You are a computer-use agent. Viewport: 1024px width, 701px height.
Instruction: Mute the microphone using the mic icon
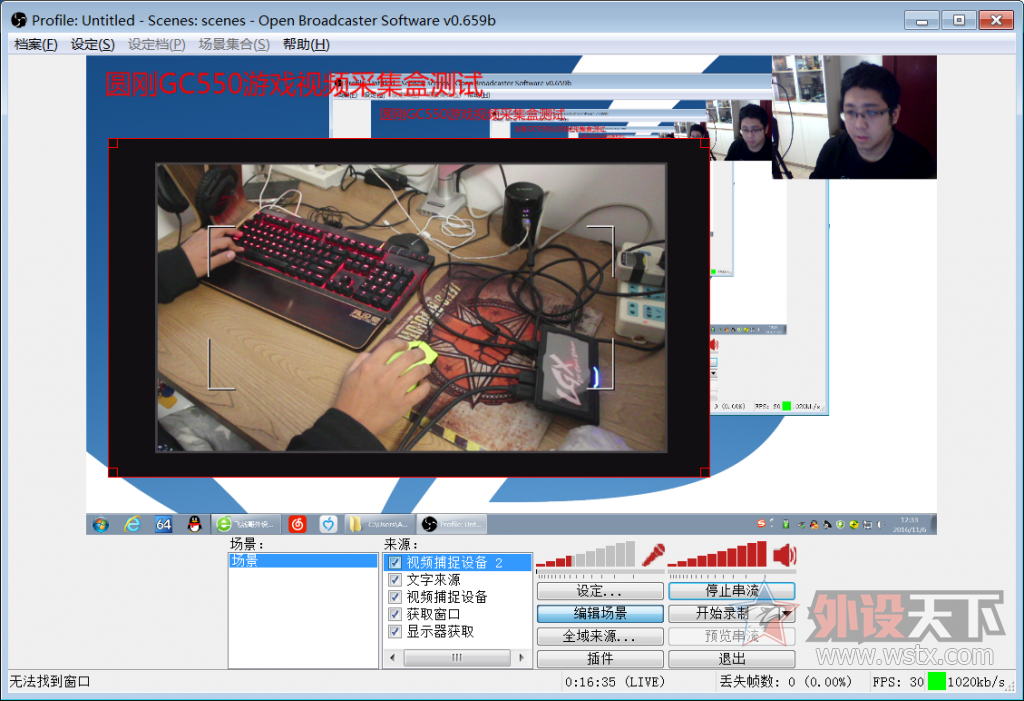tap(653, 555)
